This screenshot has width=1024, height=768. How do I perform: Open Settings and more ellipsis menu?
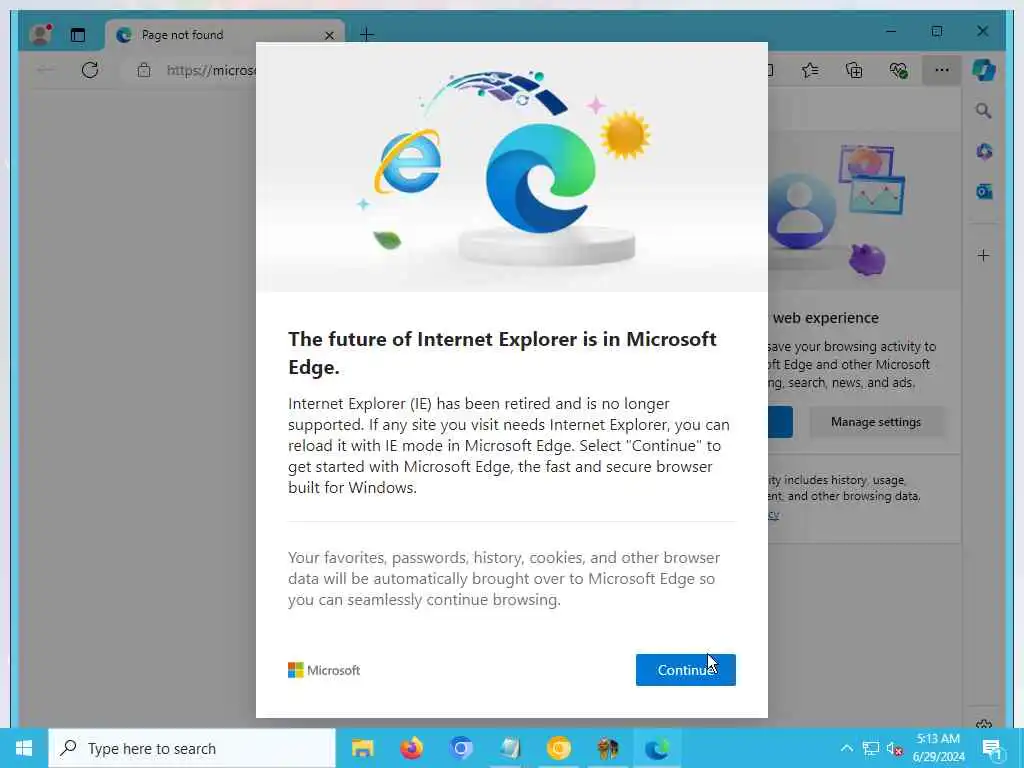[942, 70]
